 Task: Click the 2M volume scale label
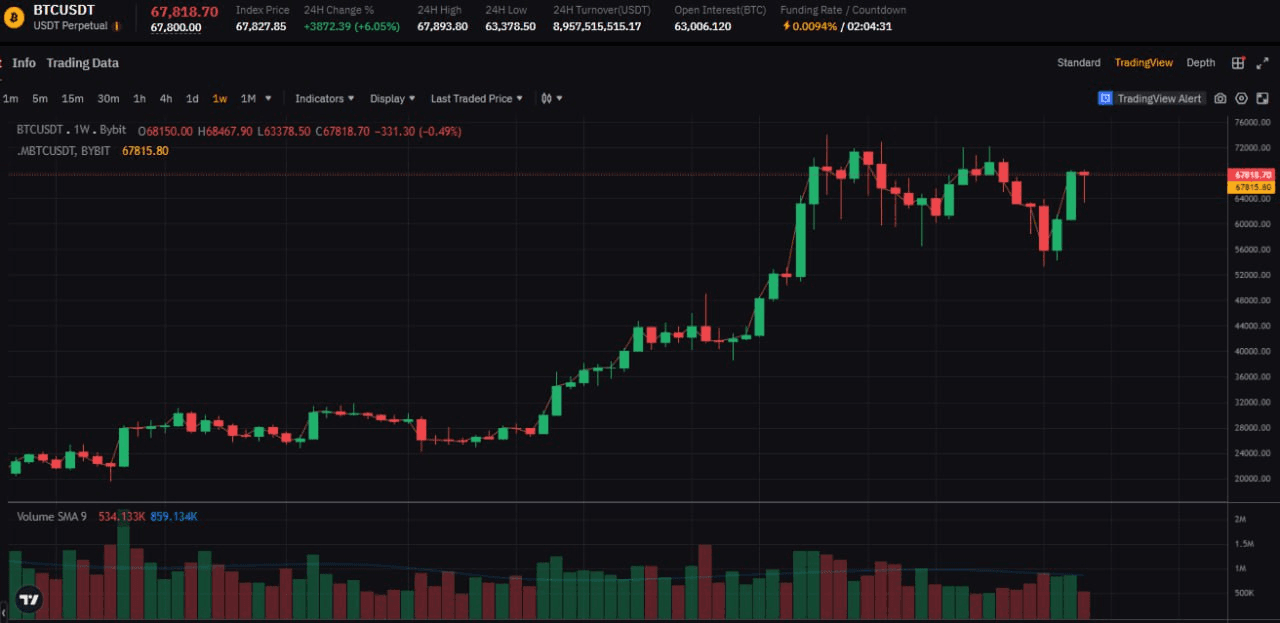[x=1240, y=520]
